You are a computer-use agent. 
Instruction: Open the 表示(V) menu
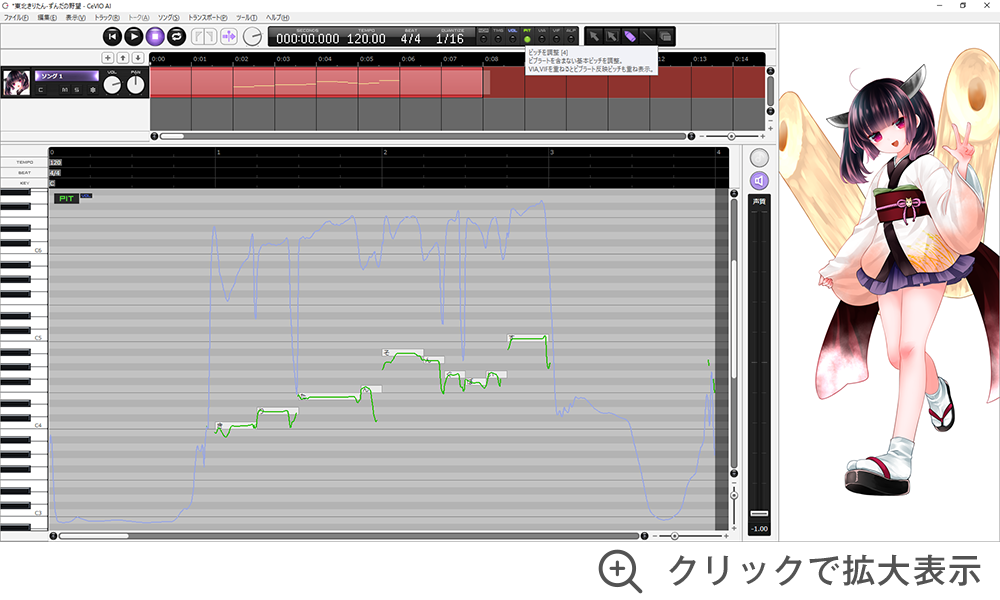75,18
